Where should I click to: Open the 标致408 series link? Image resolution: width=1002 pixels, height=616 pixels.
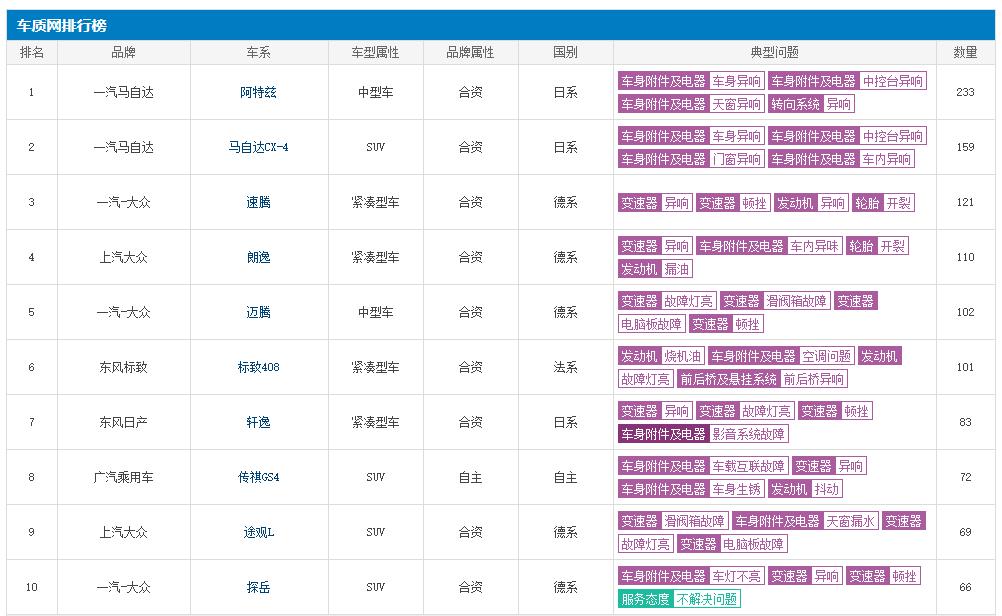[258, 367]
